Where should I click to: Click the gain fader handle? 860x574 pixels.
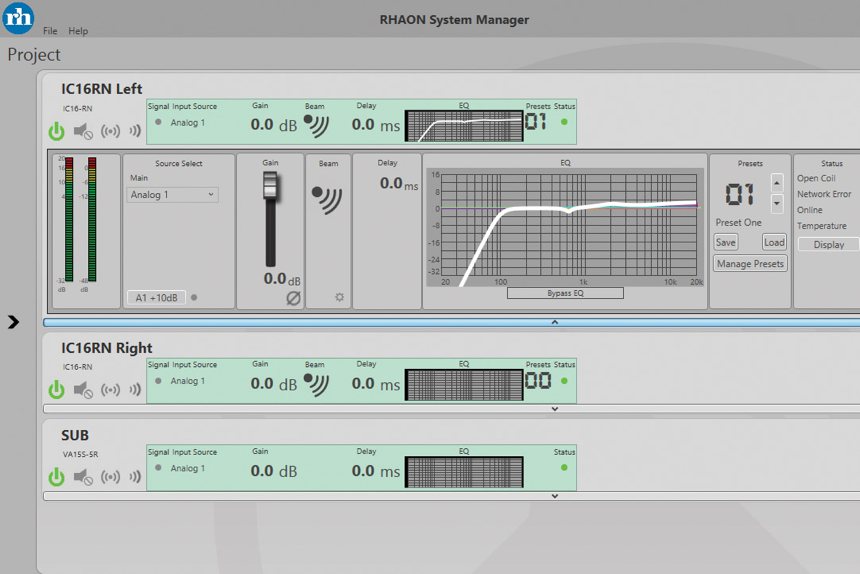click(270, 185)
